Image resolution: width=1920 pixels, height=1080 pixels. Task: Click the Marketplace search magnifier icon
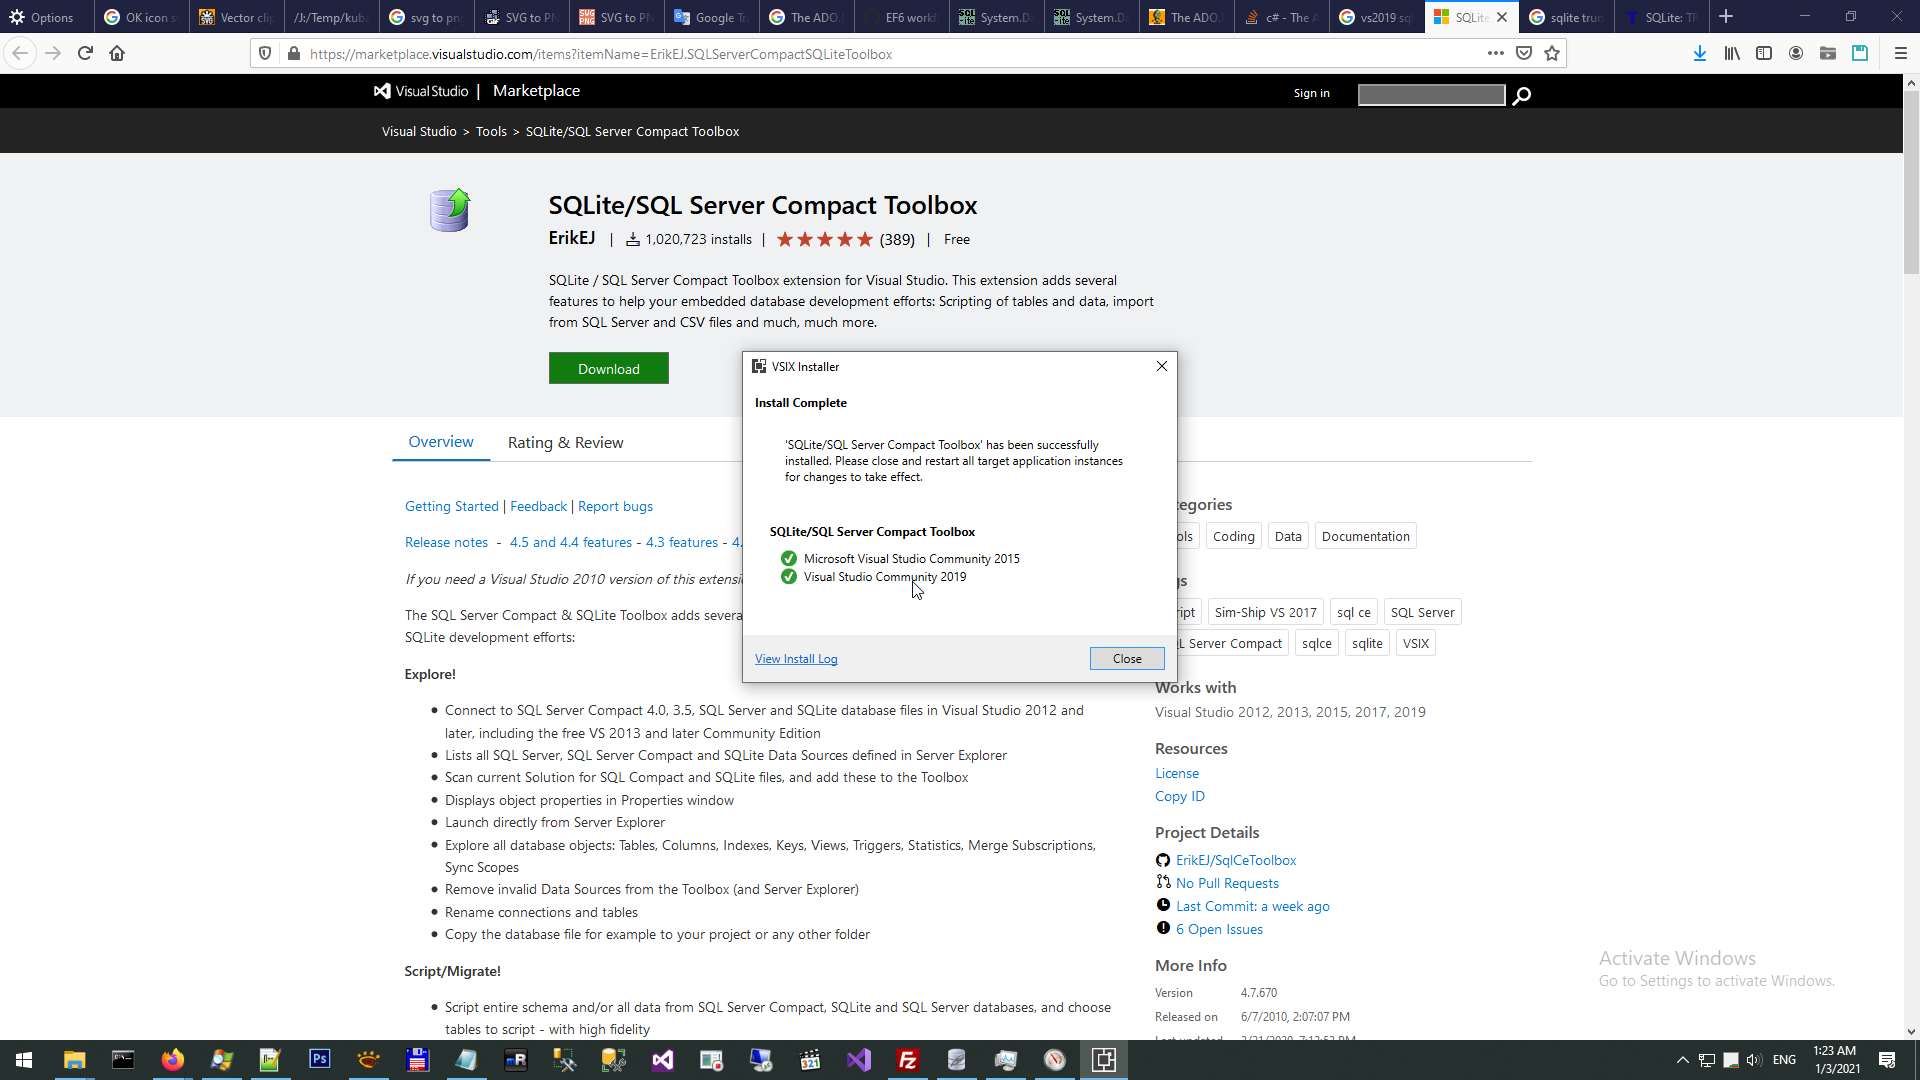coord(1521,96)
